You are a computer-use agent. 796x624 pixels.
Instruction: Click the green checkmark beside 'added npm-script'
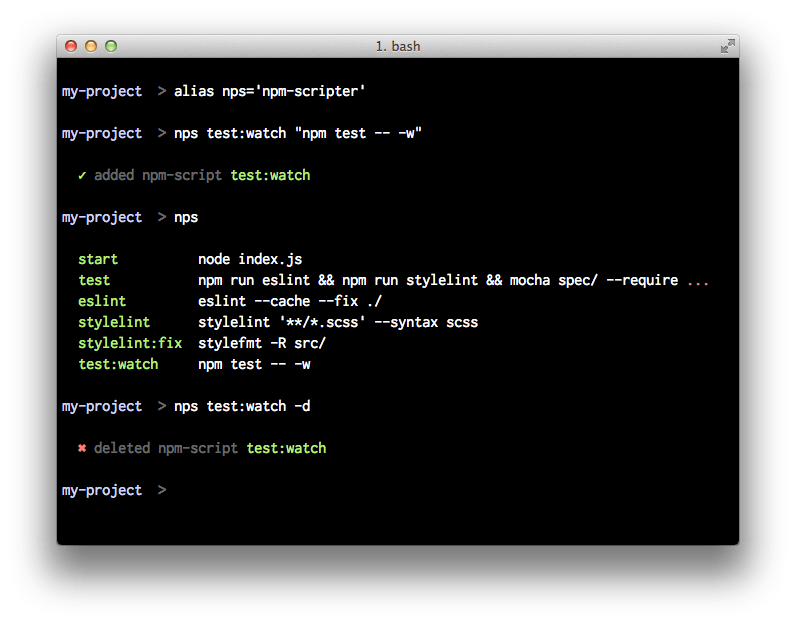82,176
